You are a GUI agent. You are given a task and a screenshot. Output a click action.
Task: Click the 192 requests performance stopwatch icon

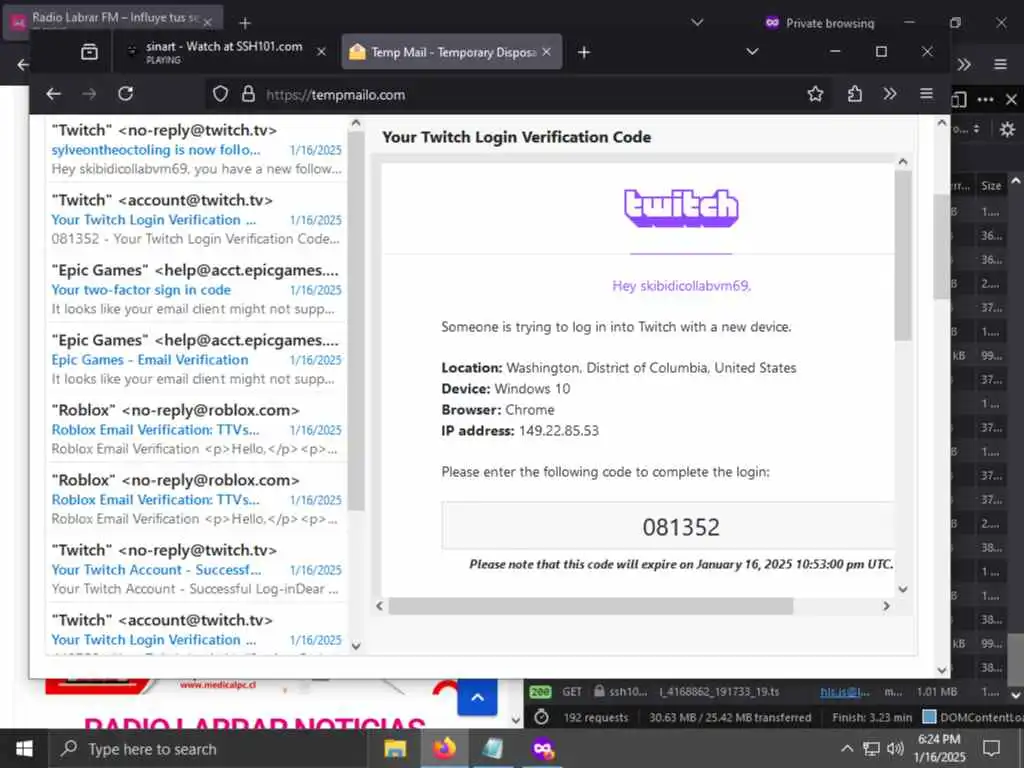click(x=541, y=717)
